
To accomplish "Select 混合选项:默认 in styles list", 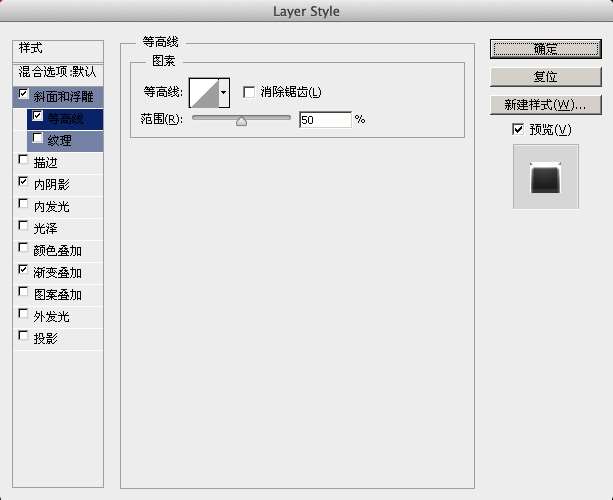I will (x=58, y=72).
